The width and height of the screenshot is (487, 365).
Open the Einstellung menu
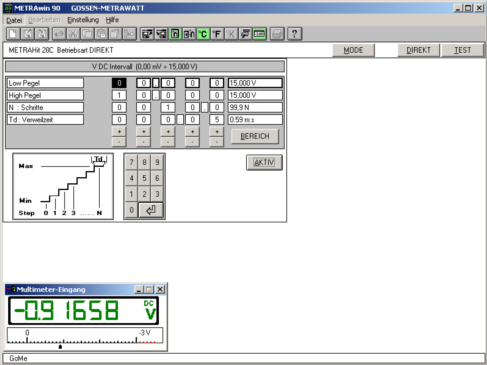83,20
